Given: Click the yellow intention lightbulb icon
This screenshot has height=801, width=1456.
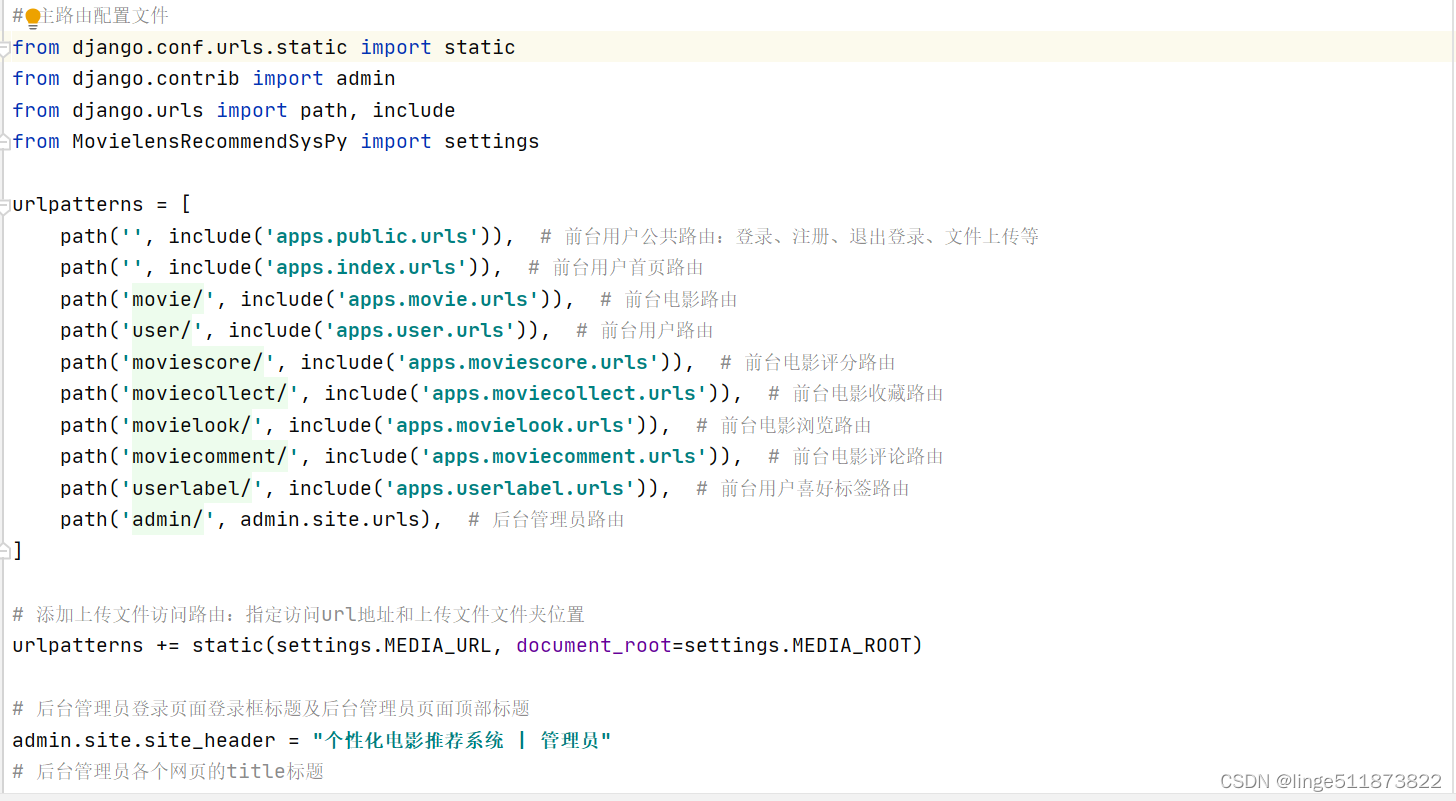Looking at the screenshot, I should [x=32, y=16].
